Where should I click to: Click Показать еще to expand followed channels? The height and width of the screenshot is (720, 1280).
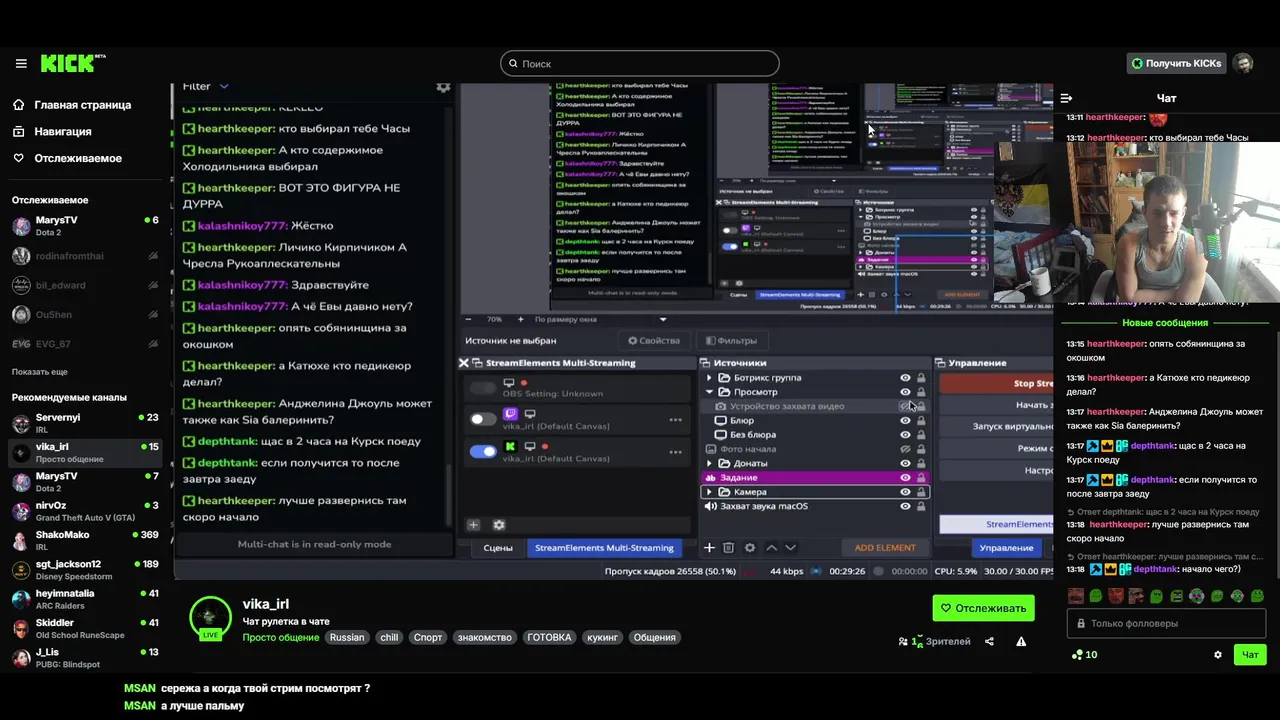point(40,372)
